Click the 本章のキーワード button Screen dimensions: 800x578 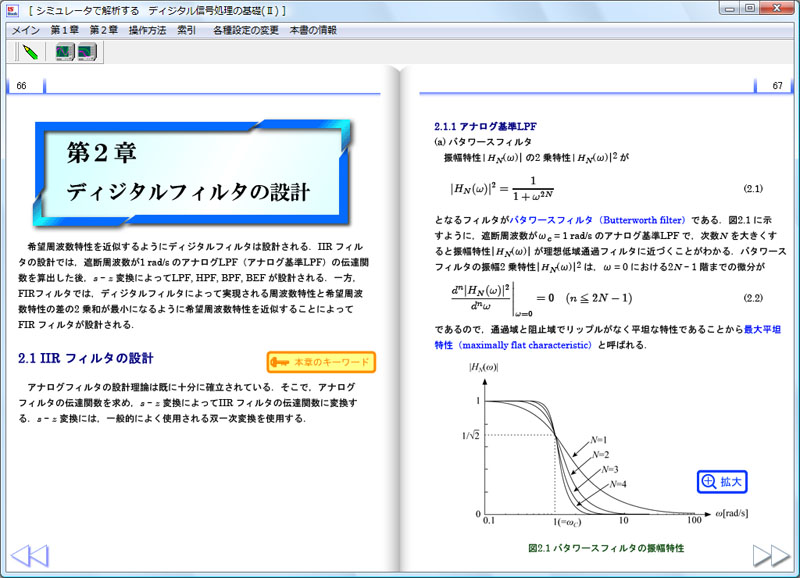coord(321,362)
